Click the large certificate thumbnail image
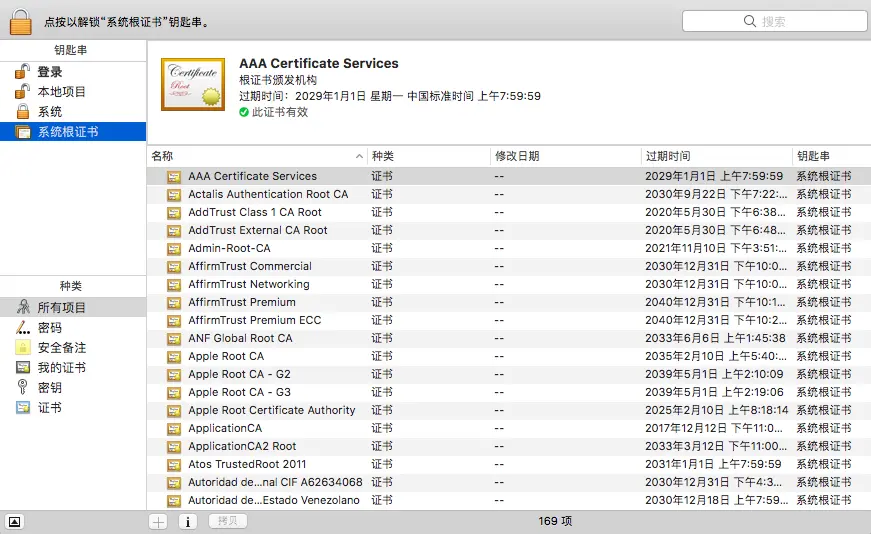This screenshot has height=534, width=871. click(x=193, y=84)
